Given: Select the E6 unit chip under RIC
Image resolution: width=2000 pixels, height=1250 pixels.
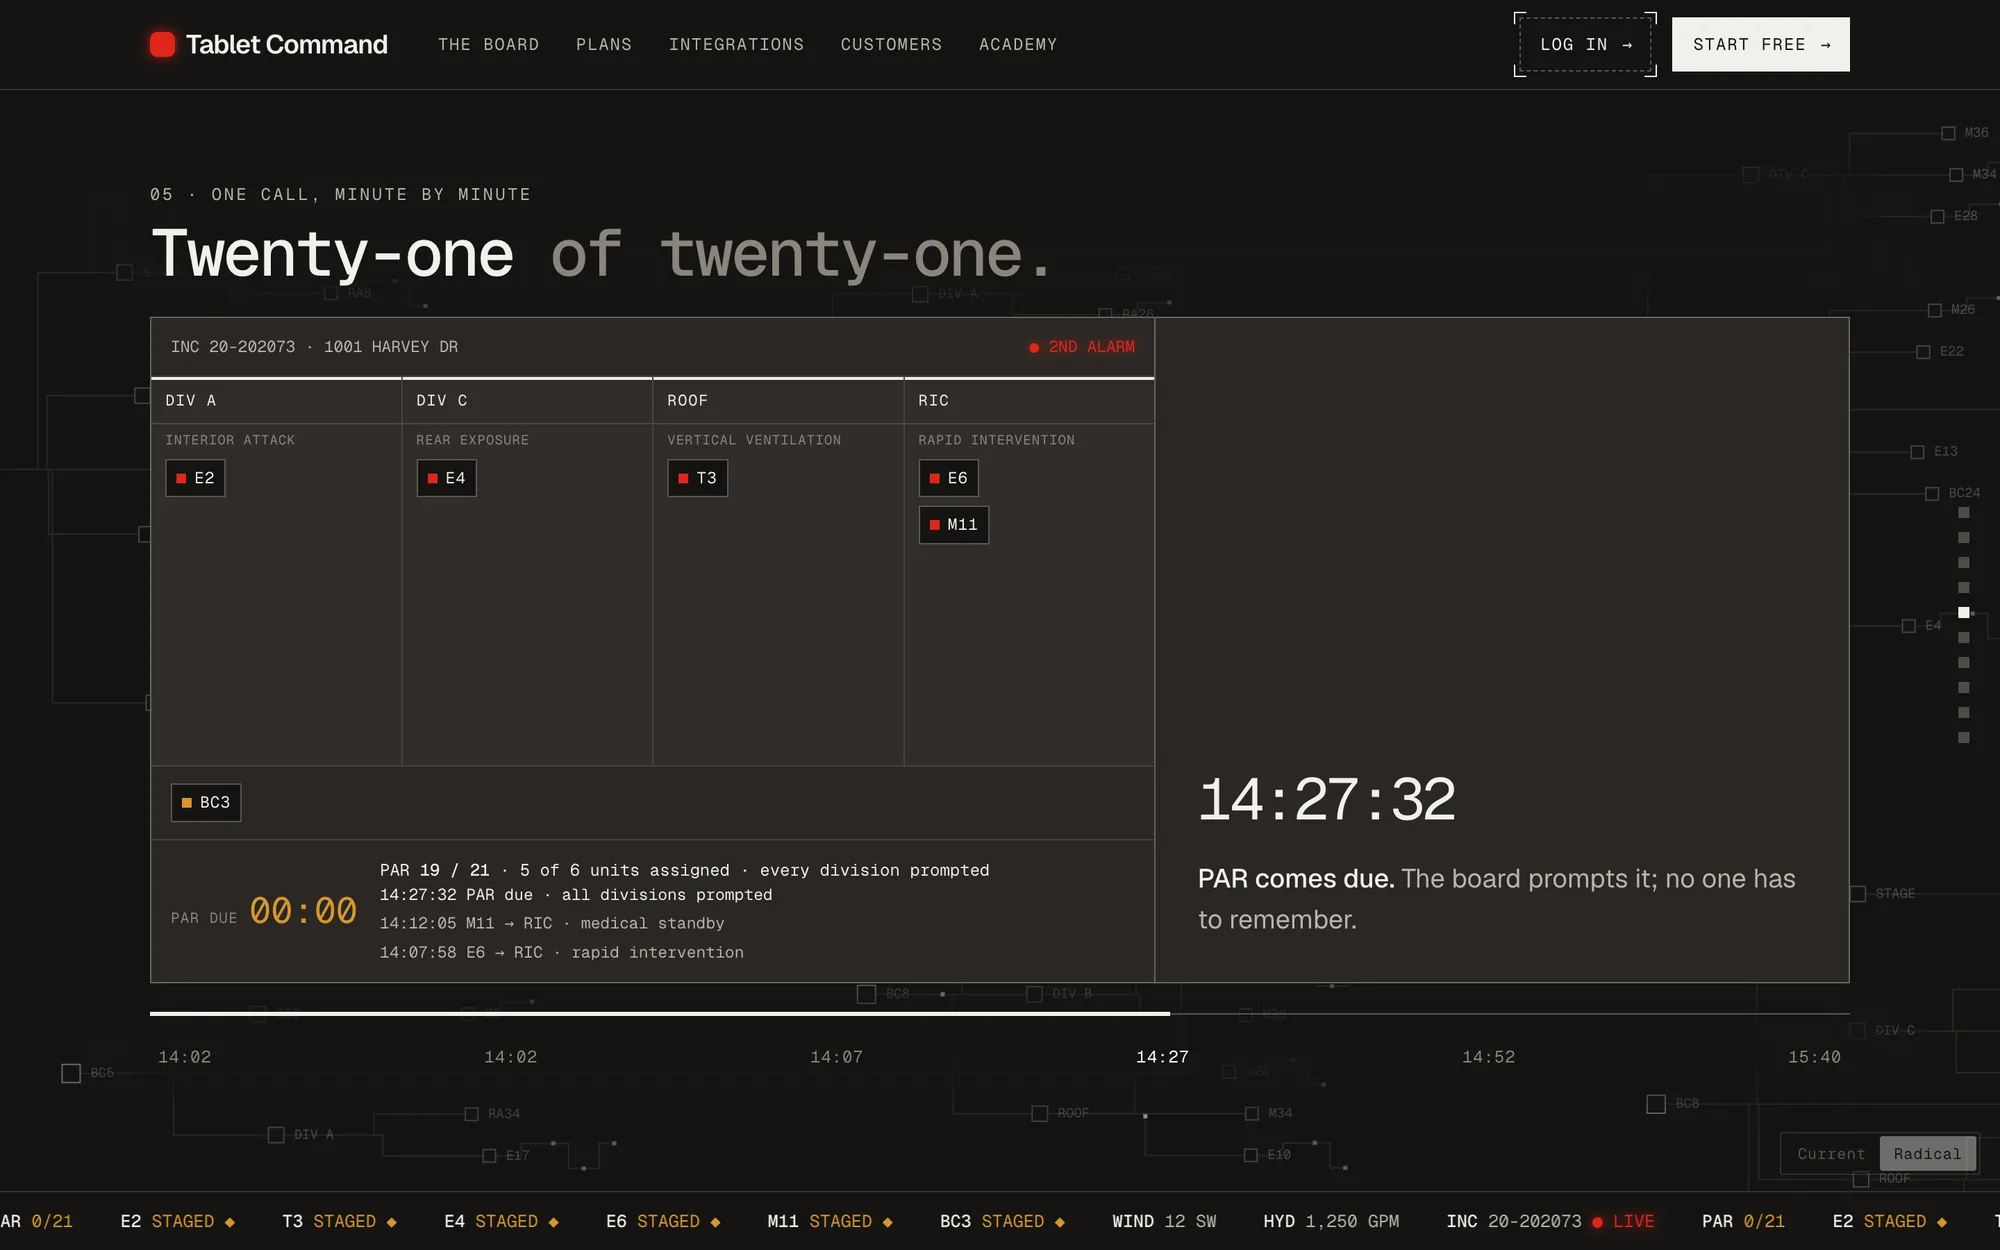Looking at the screenshot, I should [x=948, y=478].
